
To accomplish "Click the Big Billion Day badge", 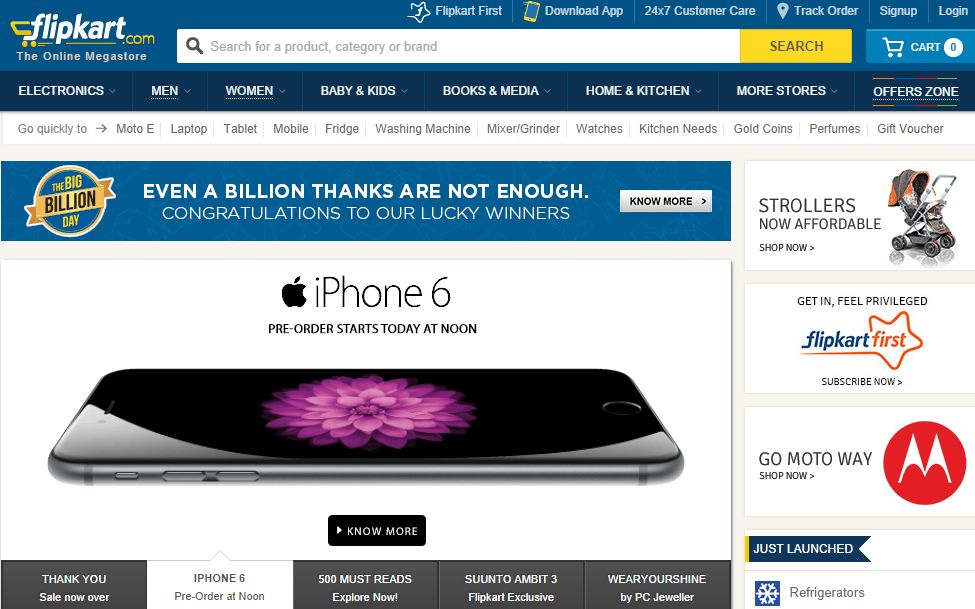I will point(70,201).
